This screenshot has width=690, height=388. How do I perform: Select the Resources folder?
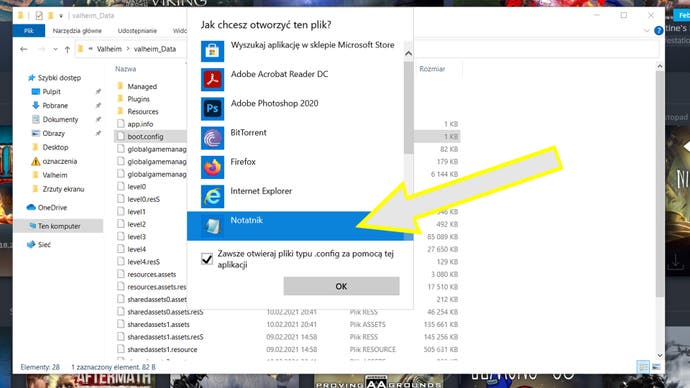(x=143, y=112)
